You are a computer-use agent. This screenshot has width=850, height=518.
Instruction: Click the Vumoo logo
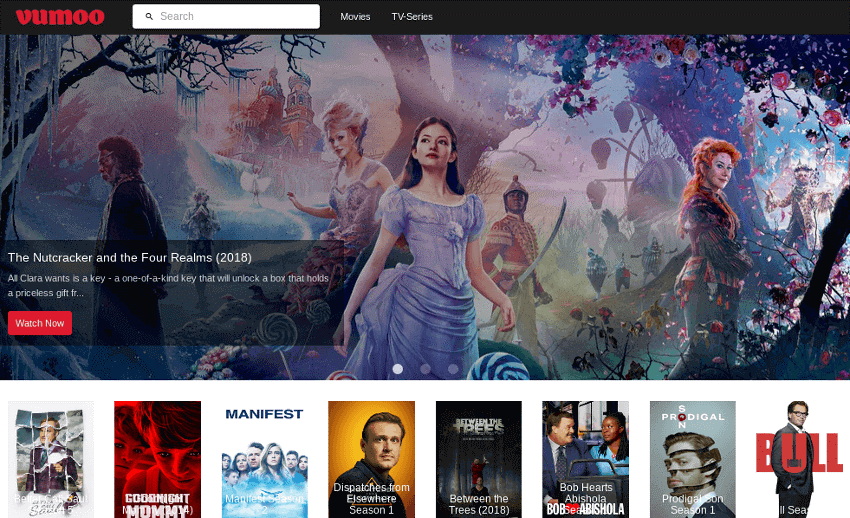60,17
